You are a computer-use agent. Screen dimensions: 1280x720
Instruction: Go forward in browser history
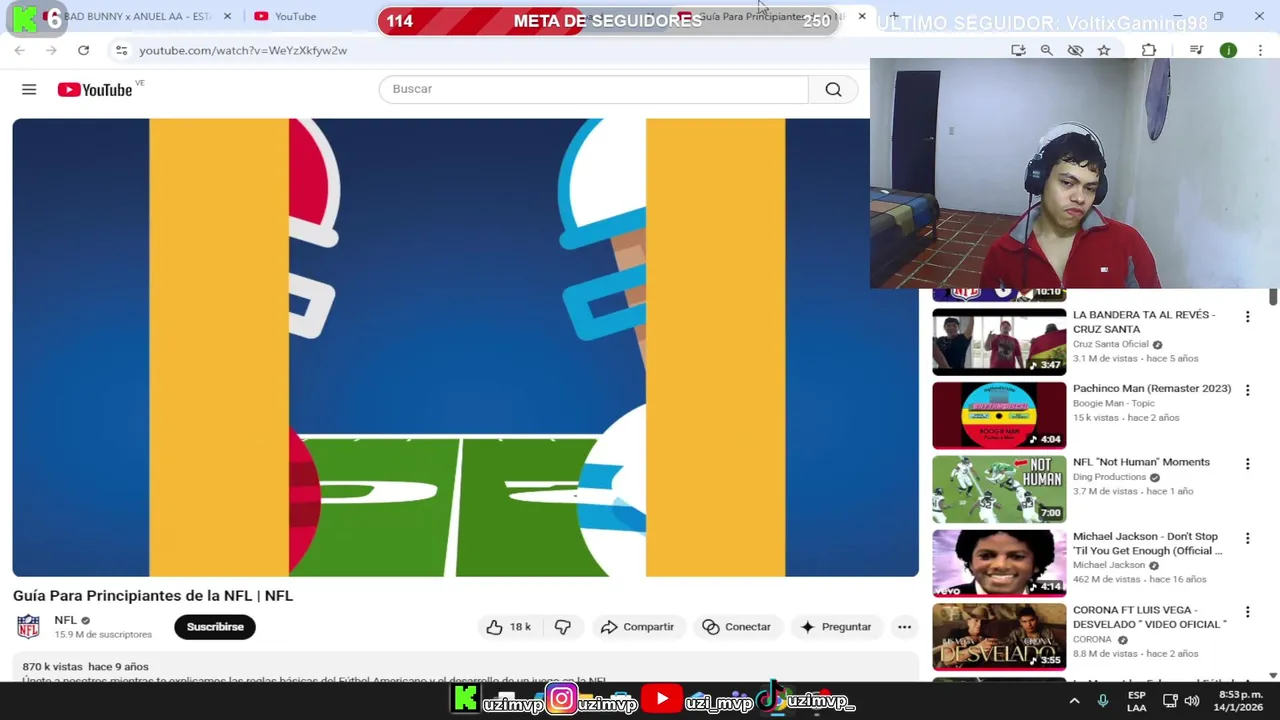[x=52, y=50]
